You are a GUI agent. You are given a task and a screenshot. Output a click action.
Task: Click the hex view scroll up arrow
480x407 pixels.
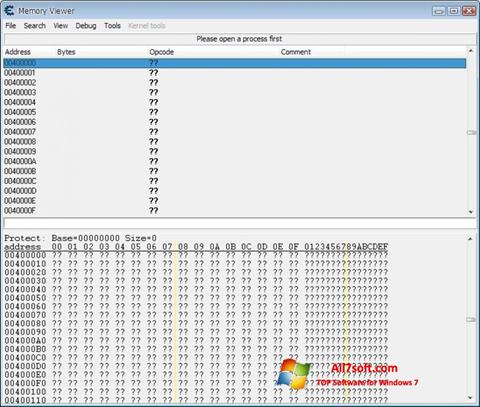pos(470,239)
